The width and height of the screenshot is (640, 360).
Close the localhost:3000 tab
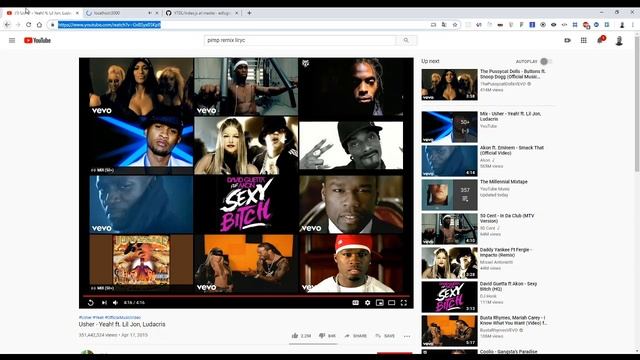point(157,13)
